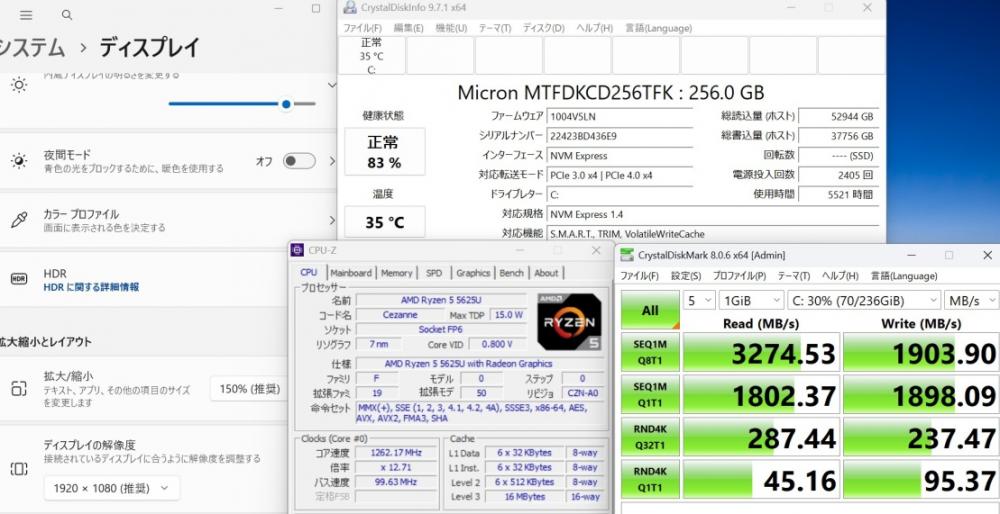
Task: Open CrystalDiskInfo ヘルプ(H) menu
Action: (x=594, y=28)
